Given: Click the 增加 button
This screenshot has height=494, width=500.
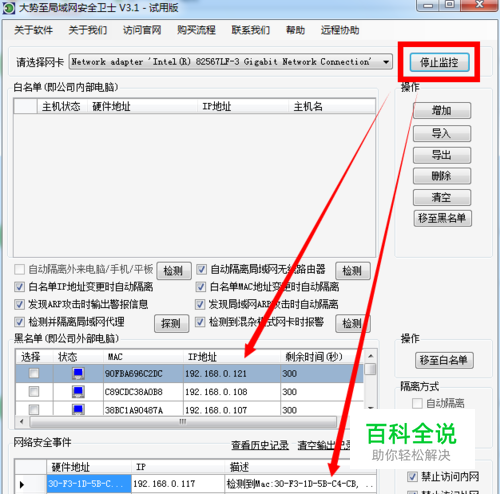Looking at the screenshot, I should pyautogui.click(x=442, y=110).
